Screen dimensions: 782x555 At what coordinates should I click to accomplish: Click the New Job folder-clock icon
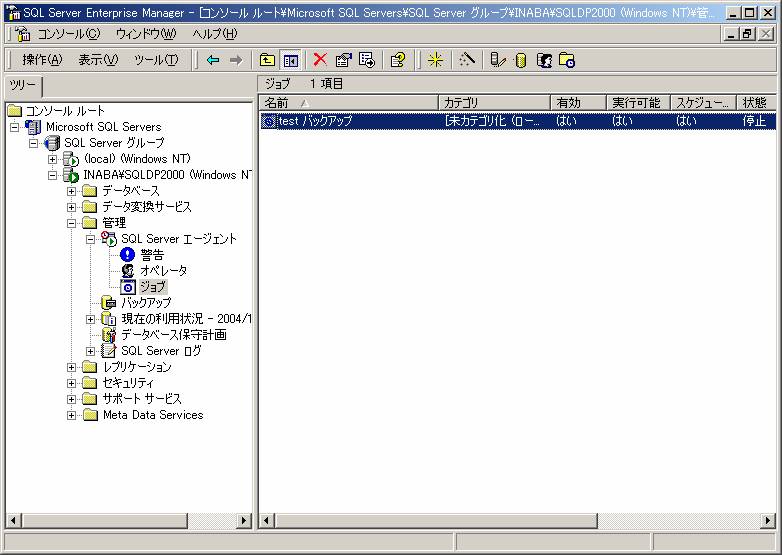[567, 60]
